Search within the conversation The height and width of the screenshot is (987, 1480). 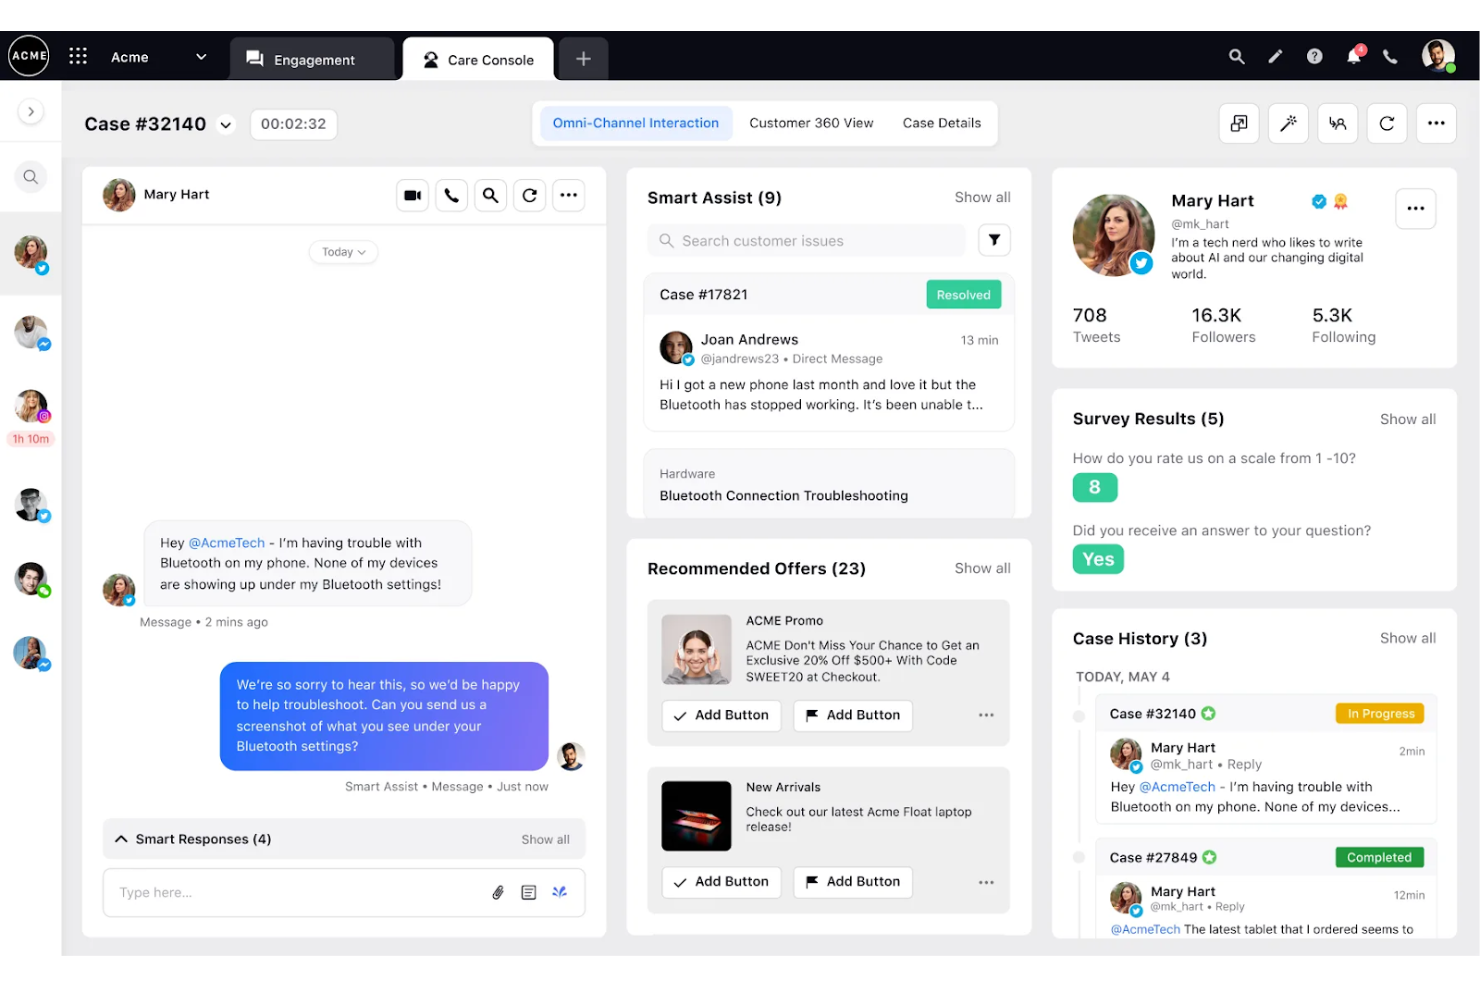pos(490,195)
